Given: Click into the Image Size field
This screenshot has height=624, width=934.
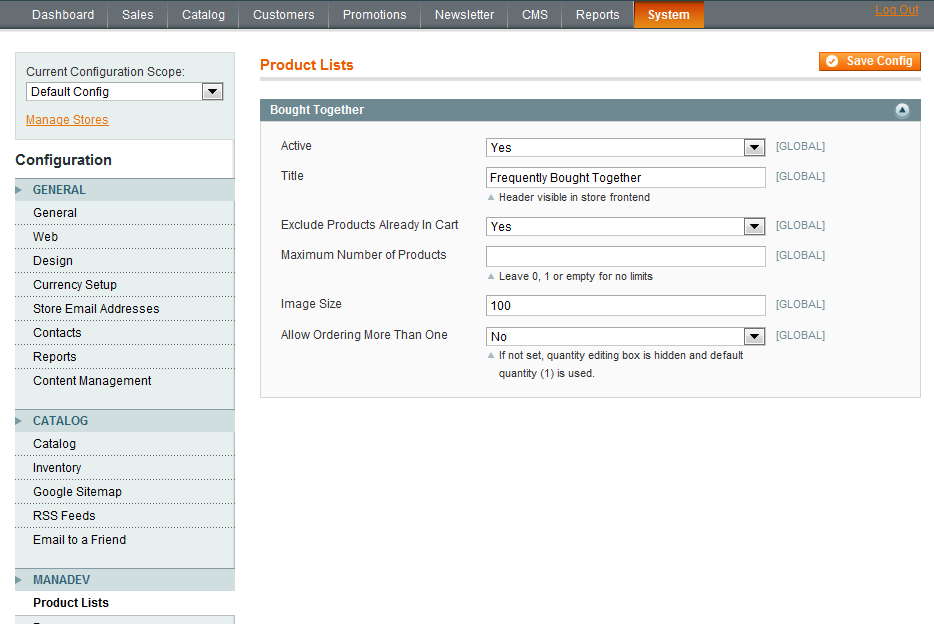Looking at the screenshot, I should coord(625,305).
